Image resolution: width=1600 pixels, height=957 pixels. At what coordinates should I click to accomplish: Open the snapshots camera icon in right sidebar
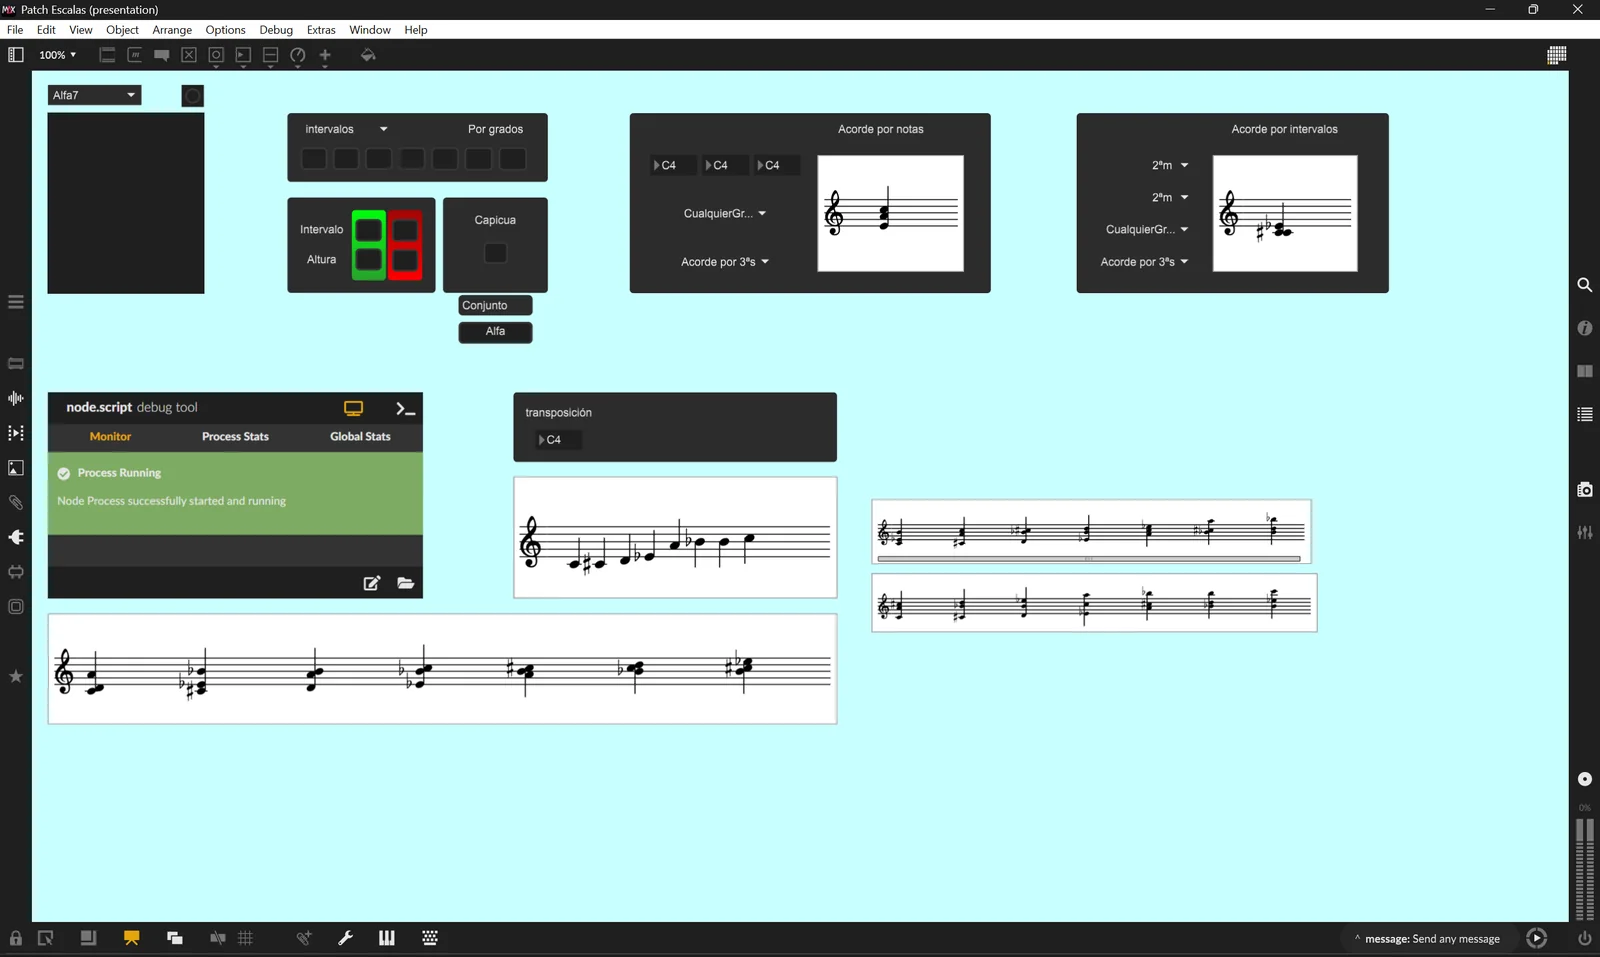[1584, 489]
